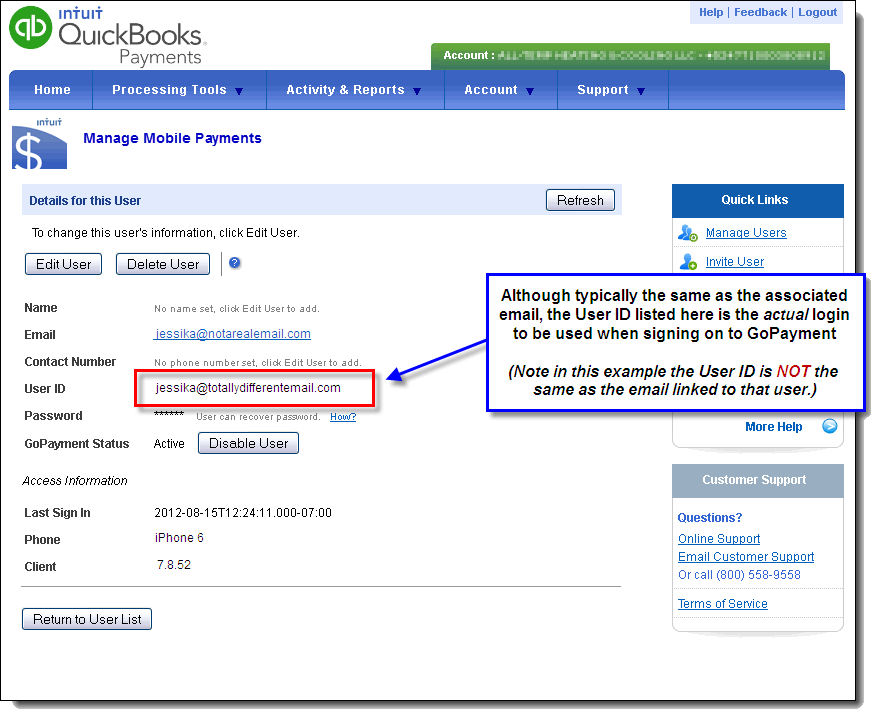Open the Processing Tools menu
Image resolution: width=872 pixels, height=717 pixels.
click(x=170, y=90)
